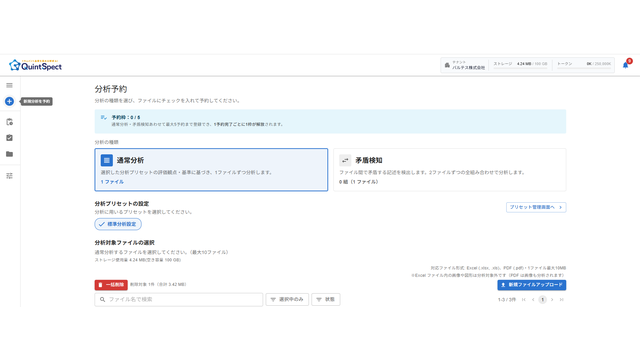The height and width of the screenshot is (360, 640).
Task: Click the 分析対象ファイルの選択 heading
Action: coord(124,242)
